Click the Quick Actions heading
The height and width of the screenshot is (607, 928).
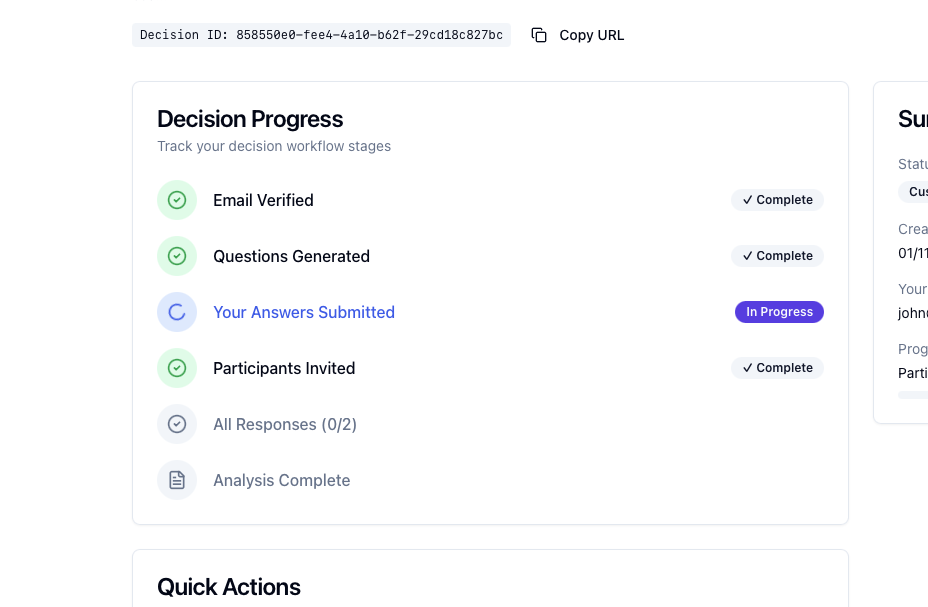coord(228,587)
